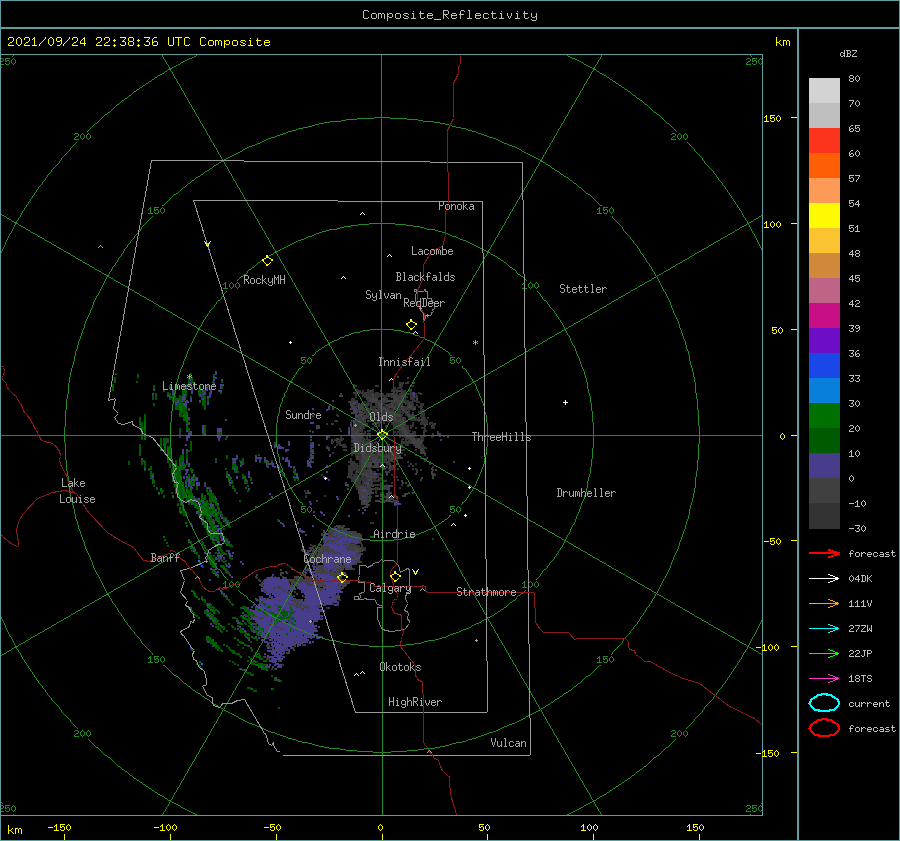
Task: Select the orange 111V arrow icon
Action: tap(824, 603)
